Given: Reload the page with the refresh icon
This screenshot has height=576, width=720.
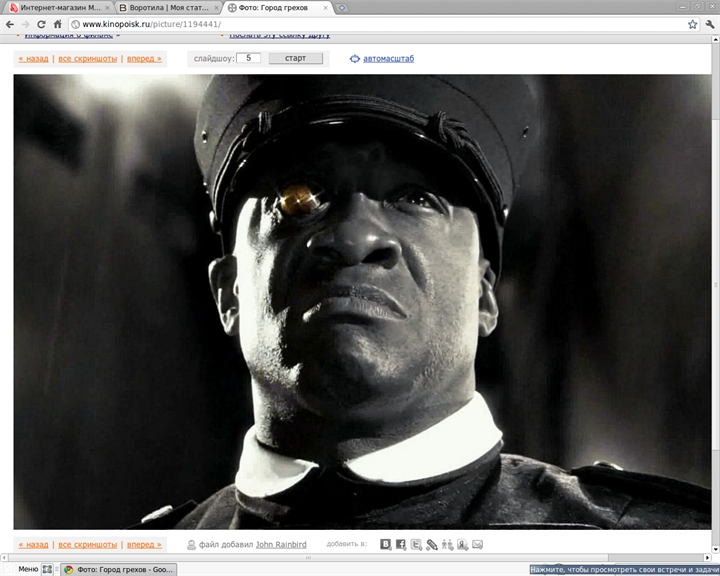Looking at the screenshot, I should point(41,24).
